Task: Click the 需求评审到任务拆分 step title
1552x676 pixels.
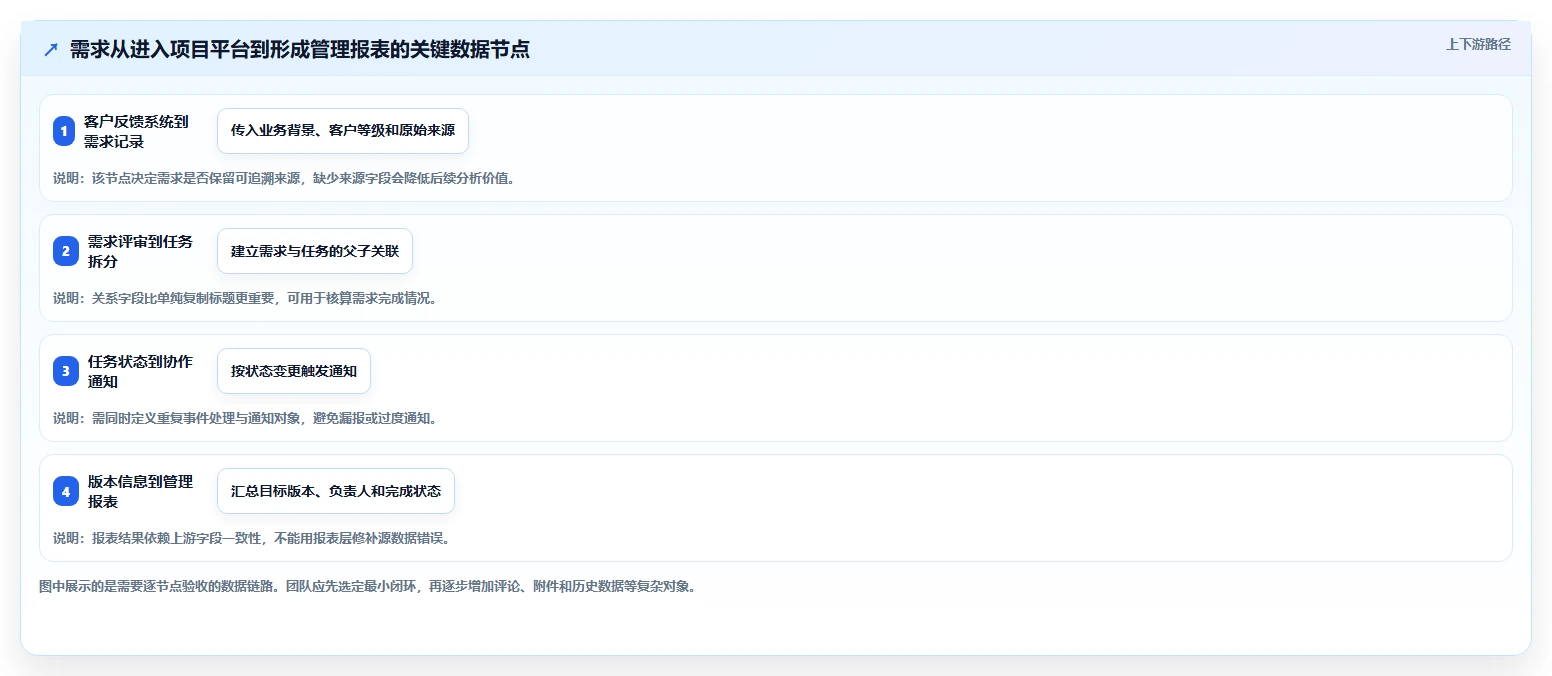Action: [x=140, y=251]
